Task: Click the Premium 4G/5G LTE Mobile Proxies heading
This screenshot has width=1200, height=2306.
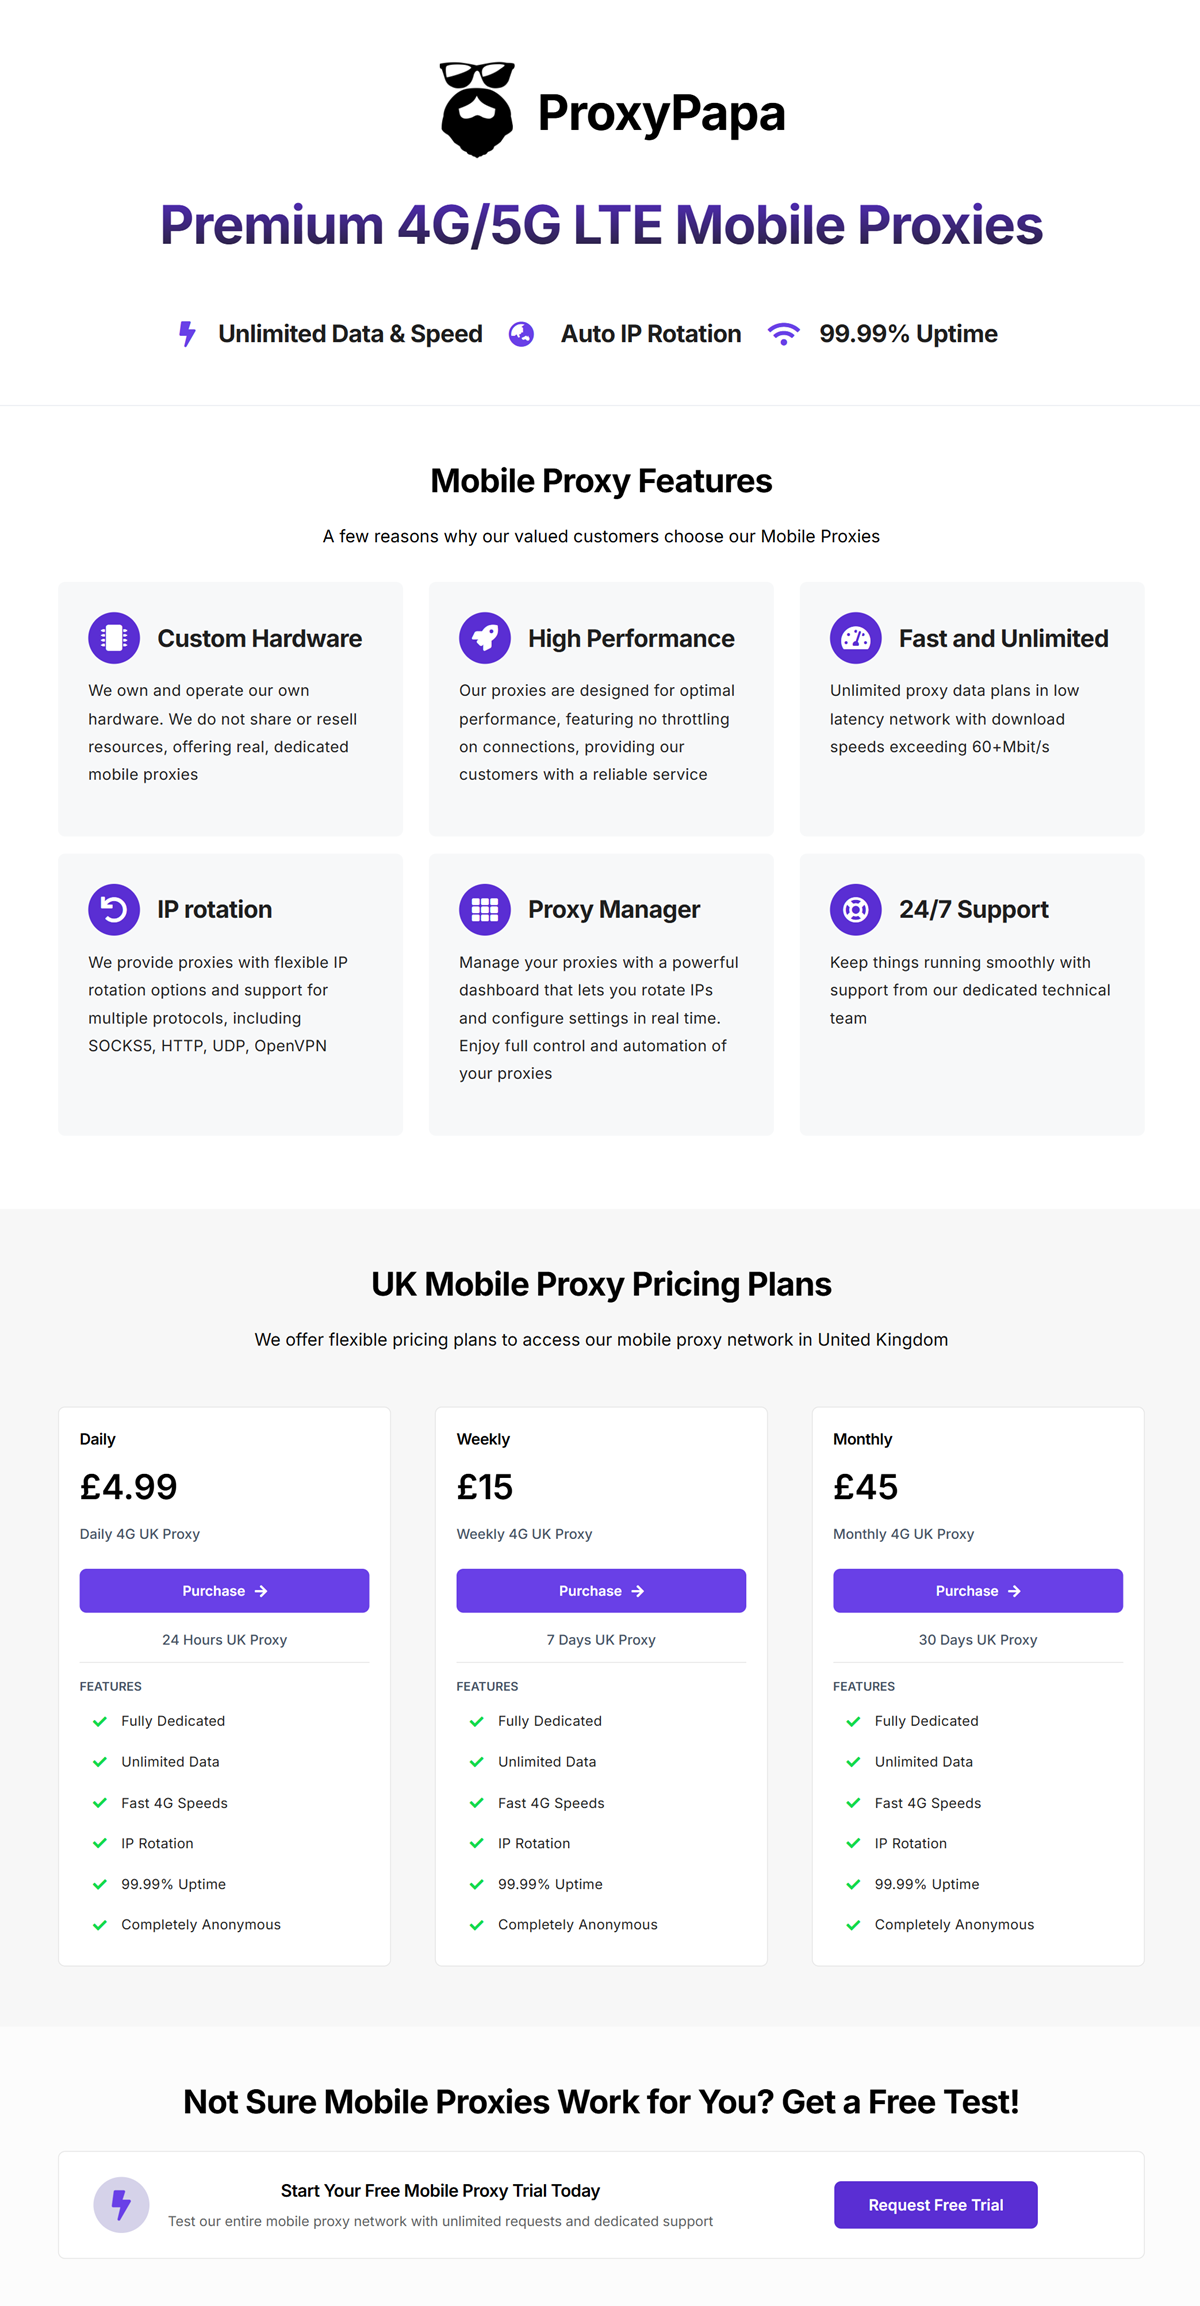Action: tap(601, 225)
